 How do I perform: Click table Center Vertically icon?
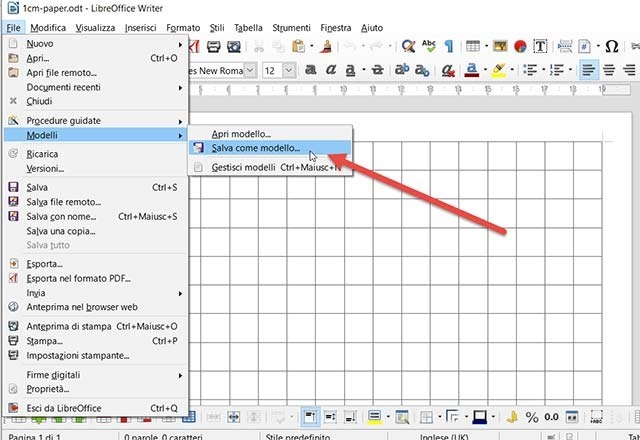click(x=330, y=417)
